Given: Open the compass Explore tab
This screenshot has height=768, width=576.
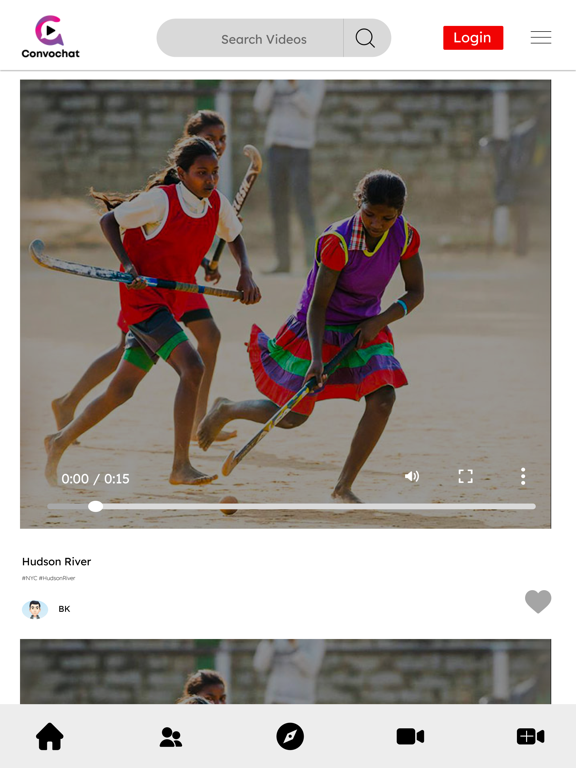Looking at the screenshot, I should pos(290,736).
